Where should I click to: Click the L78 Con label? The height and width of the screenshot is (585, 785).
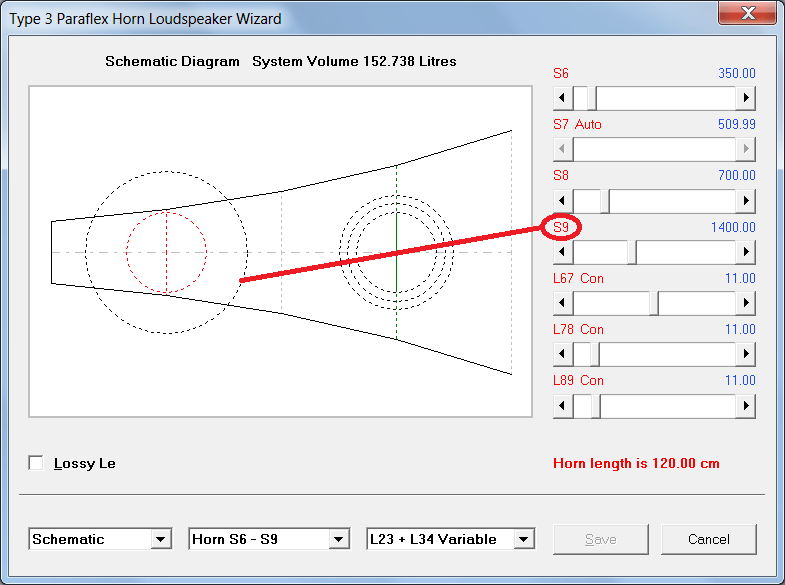(578, 329)
